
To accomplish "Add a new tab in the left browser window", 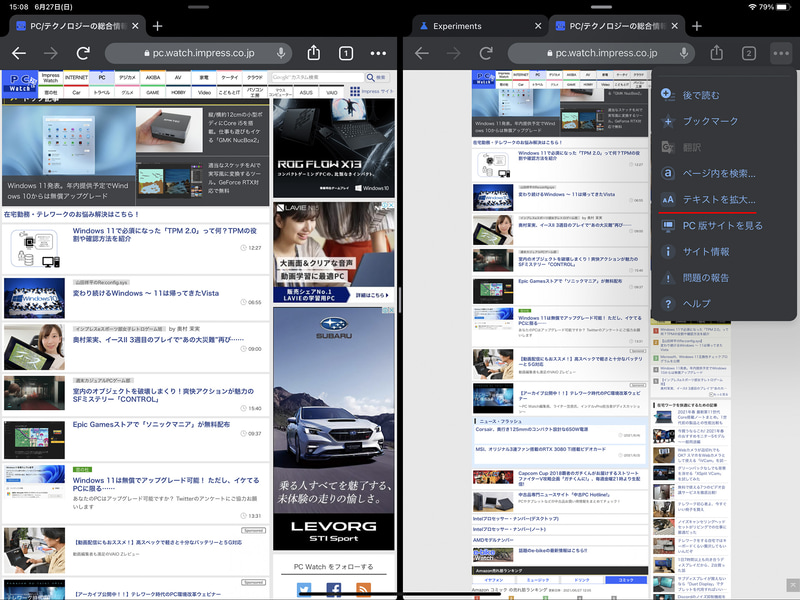I will pyautogui.click(x=158, y=26).
